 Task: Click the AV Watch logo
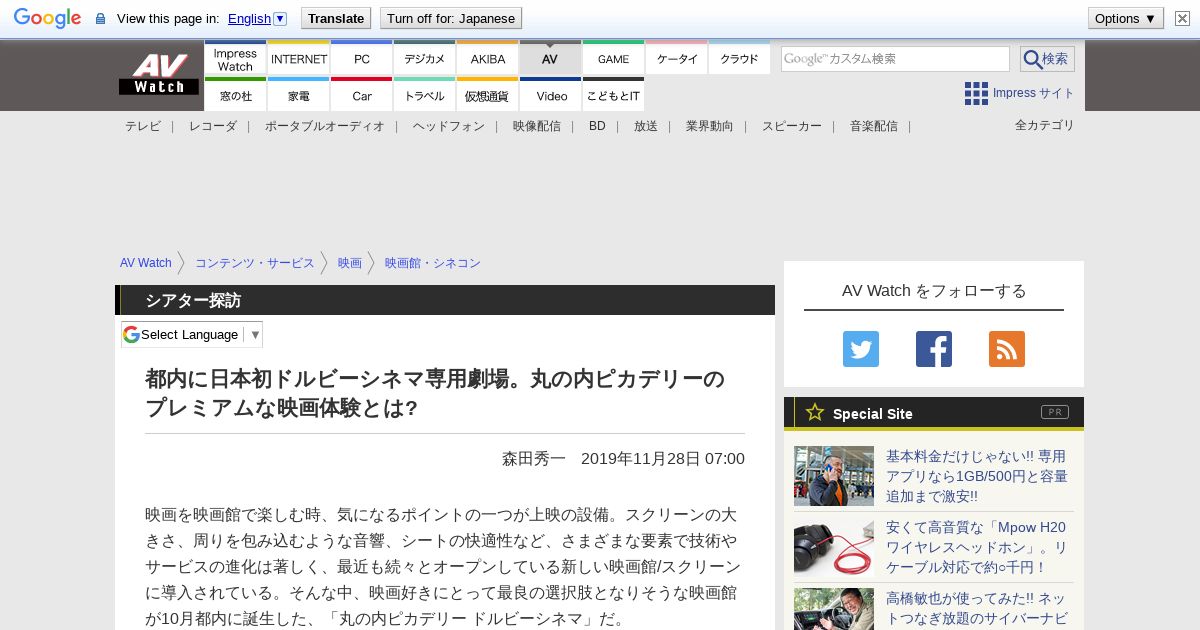pyautogui.click(x=158, y=74)
